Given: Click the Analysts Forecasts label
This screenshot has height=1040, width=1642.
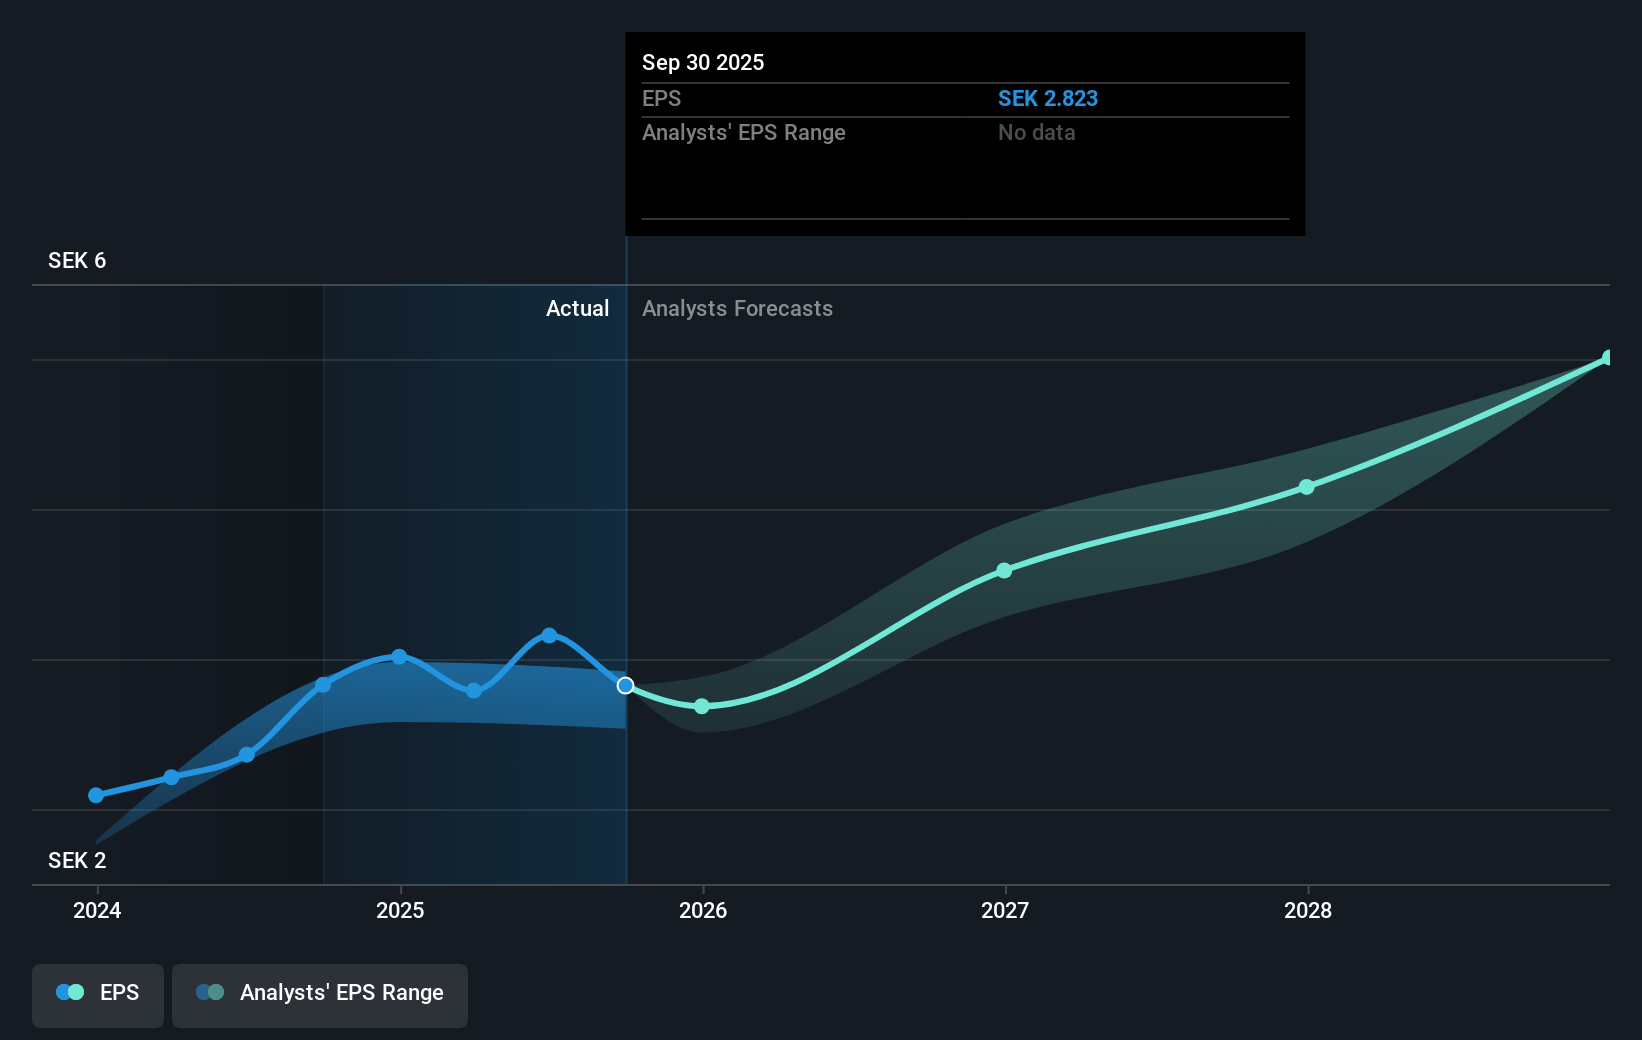Looking at the screenshot, I should [x=737, y=309].
